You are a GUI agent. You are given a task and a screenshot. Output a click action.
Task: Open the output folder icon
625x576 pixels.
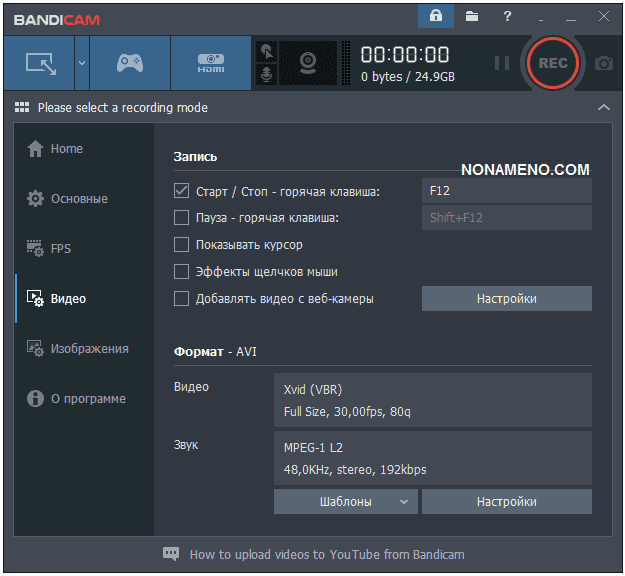point(471,16)
